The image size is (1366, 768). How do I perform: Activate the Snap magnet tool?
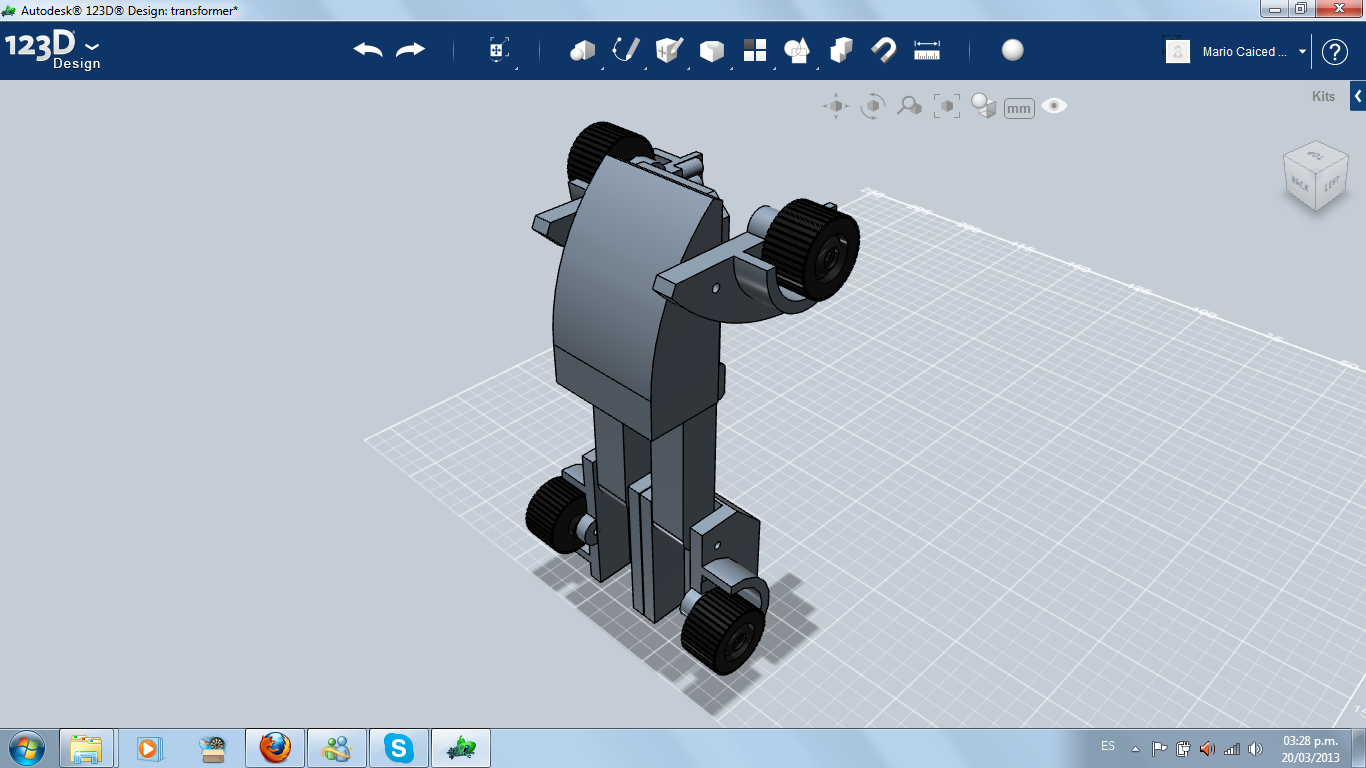[883, 50]
